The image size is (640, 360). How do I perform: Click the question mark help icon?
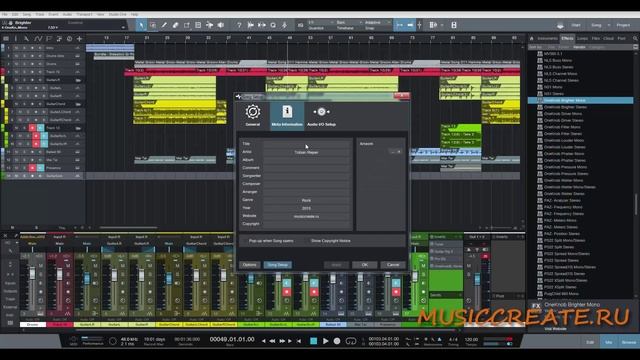click(239, 25)
